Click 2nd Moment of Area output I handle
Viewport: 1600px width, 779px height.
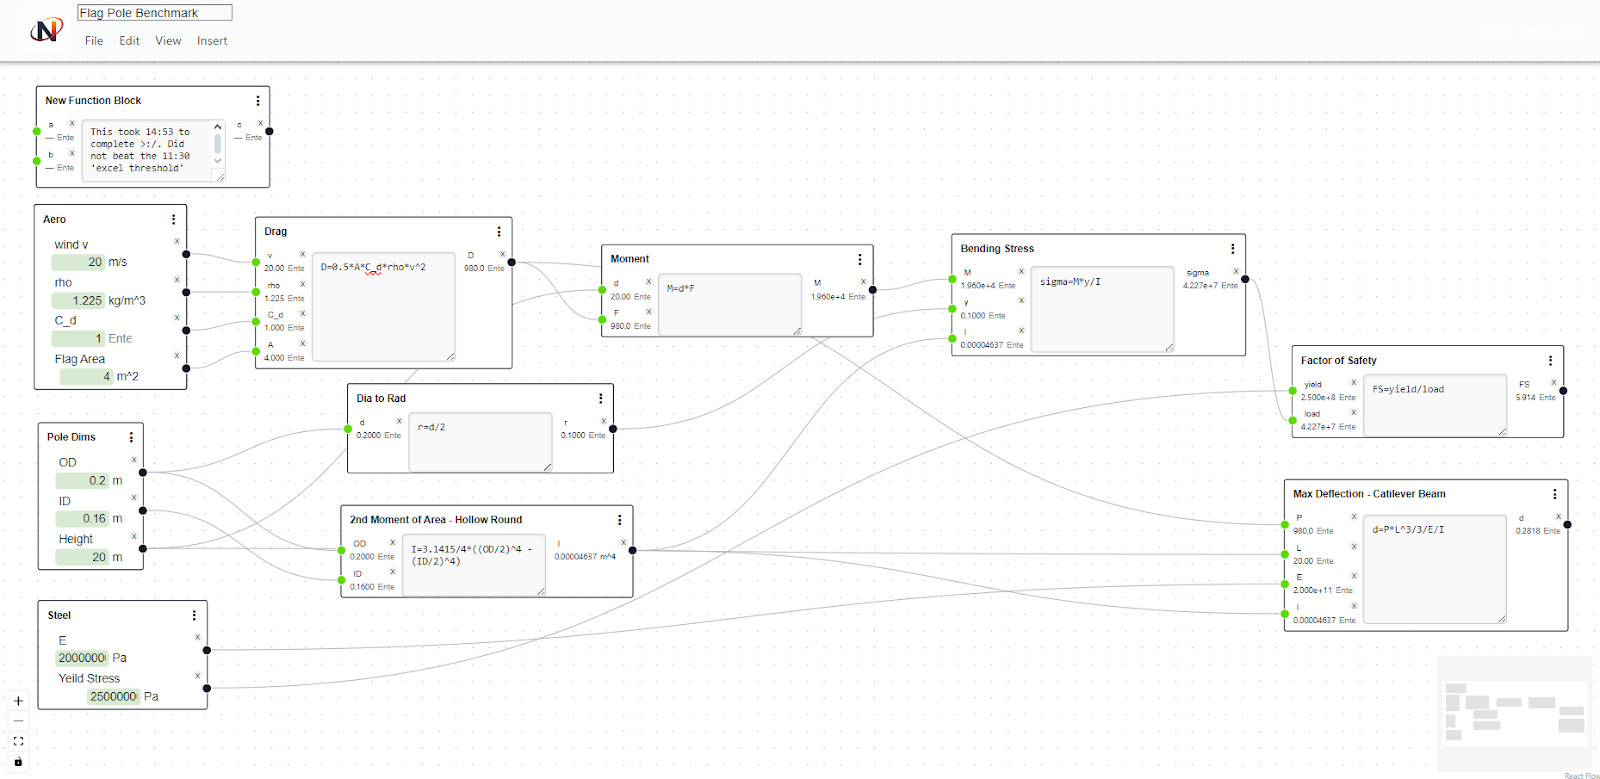tap(633, 550)
